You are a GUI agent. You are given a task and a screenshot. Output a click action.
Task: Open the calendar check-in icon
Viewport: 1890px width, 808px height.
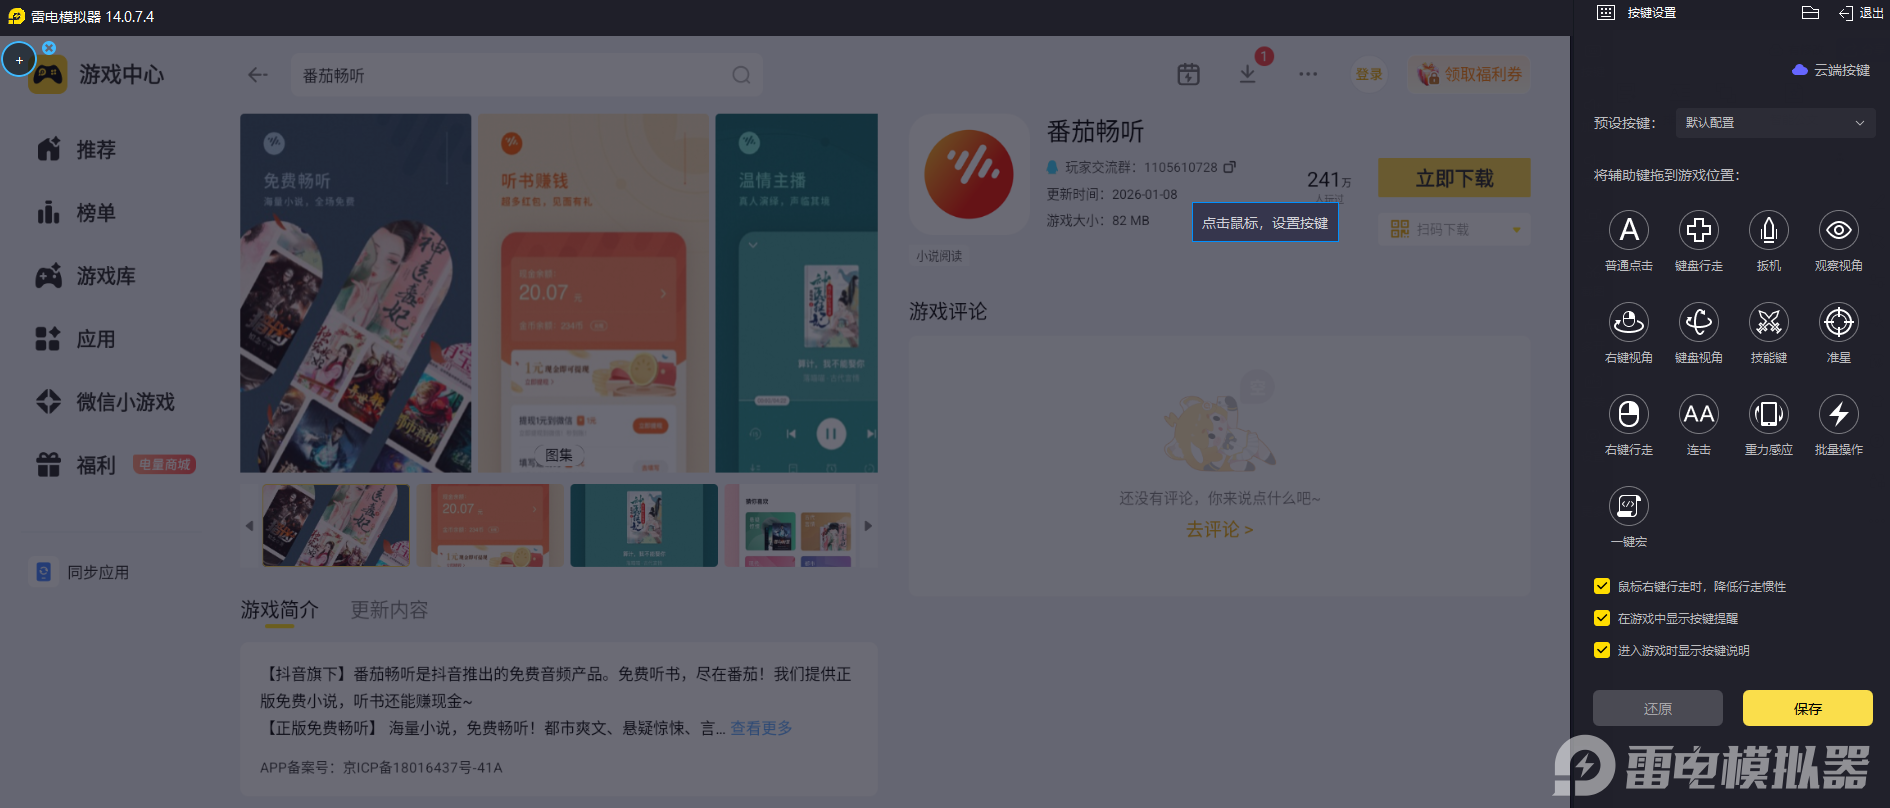click(x=1188, y=74)
